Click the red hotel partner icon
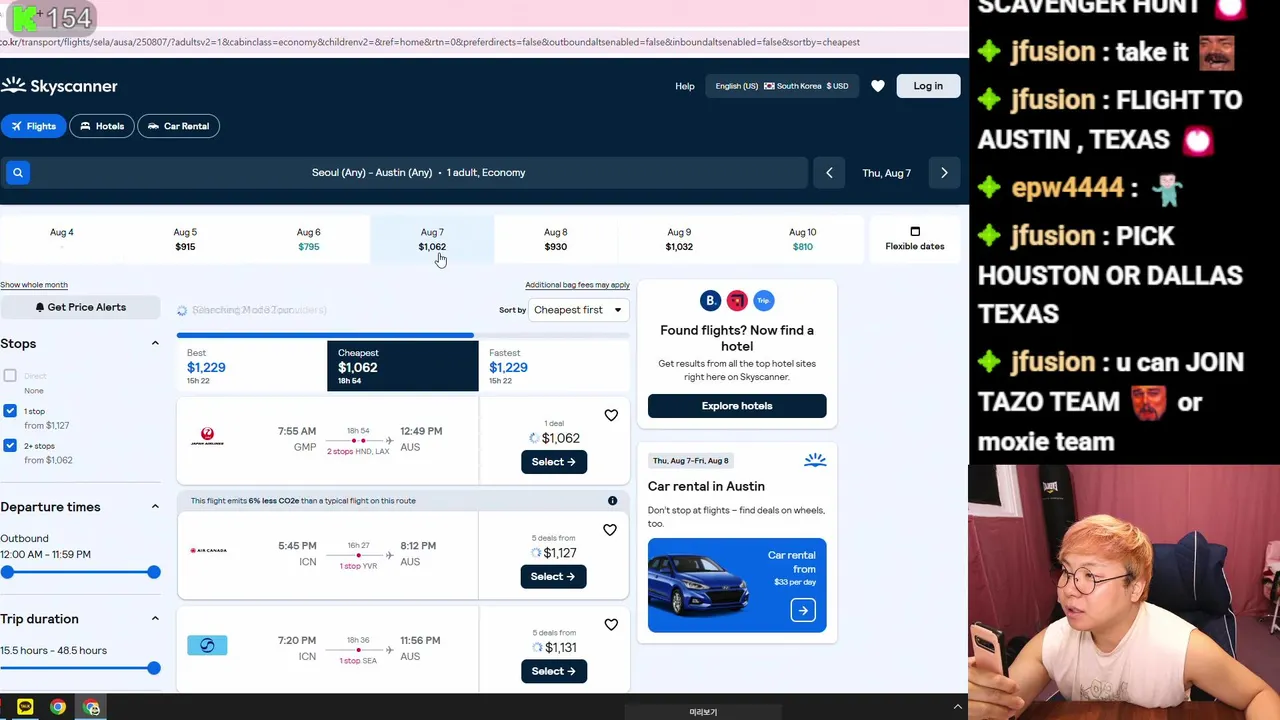Image resolution: width=1280 pixels, height=720 pixels. point(737,300)
